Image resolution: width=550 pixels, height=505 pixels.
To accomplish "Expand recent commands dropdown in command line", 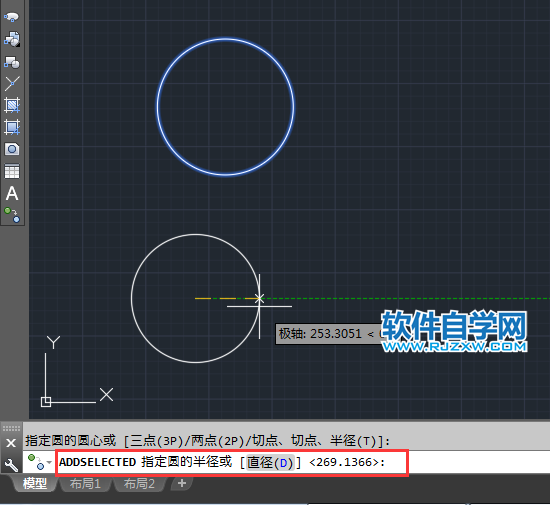I will tap(49, 462).
